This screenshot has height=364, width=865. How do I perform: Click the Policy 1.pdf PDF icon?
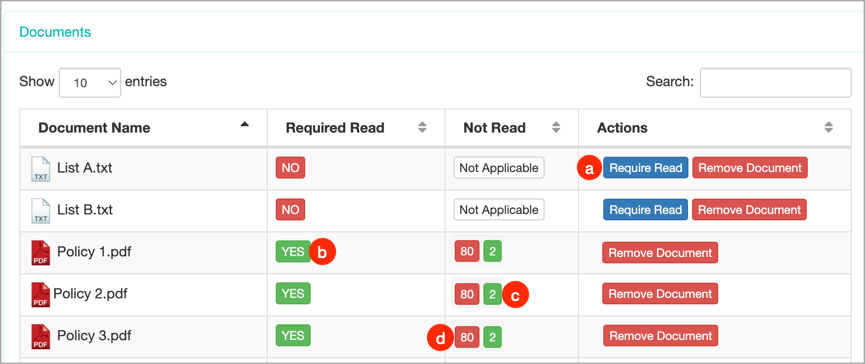pyautogui.click(x=40, y=253)
